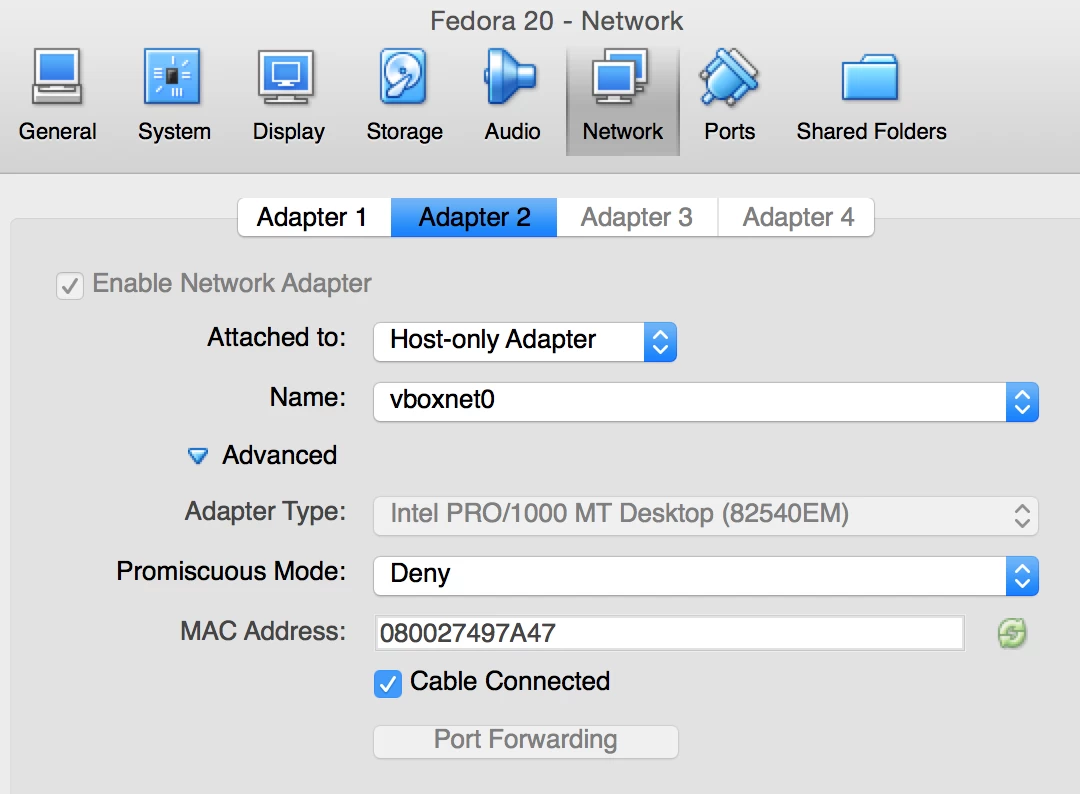Image resolution: width=1080 pixels, height=794 pixels.
Task: Generate a new random MAC address
Action: coord(1012,633)
